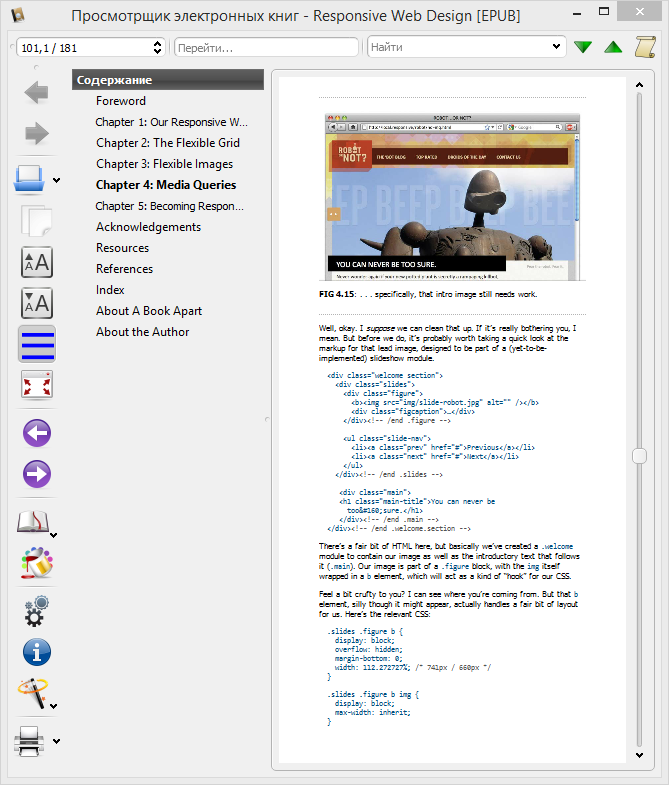669x785 pixels.
Task: Click the robot website figure image
Action: pos(452,197)
